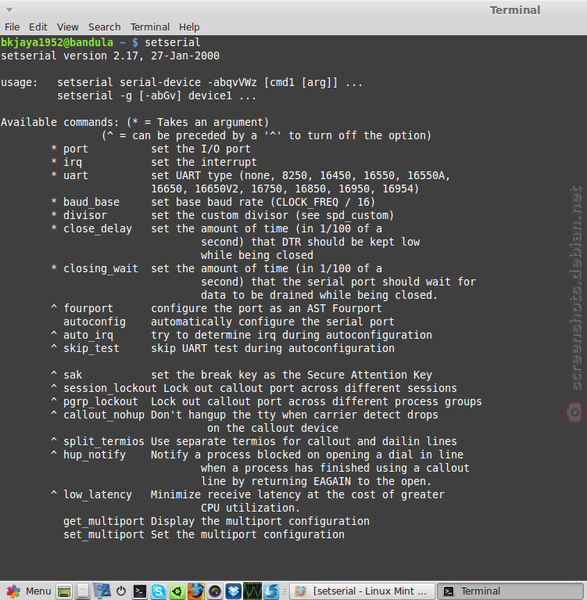
Task: Open the Search menu
Action: pyautogui.click(x=104, y=27)
